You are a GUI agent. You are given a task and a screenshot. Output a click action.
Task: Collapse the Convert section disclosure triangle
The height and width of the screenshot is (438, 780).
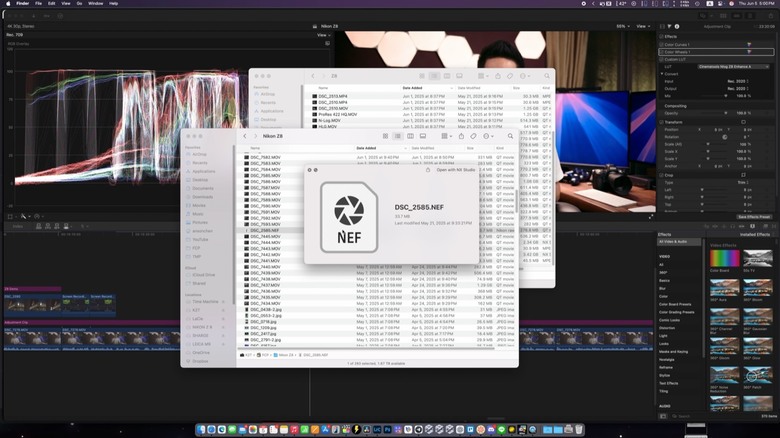pyautogui.click(x=662, y=74)
